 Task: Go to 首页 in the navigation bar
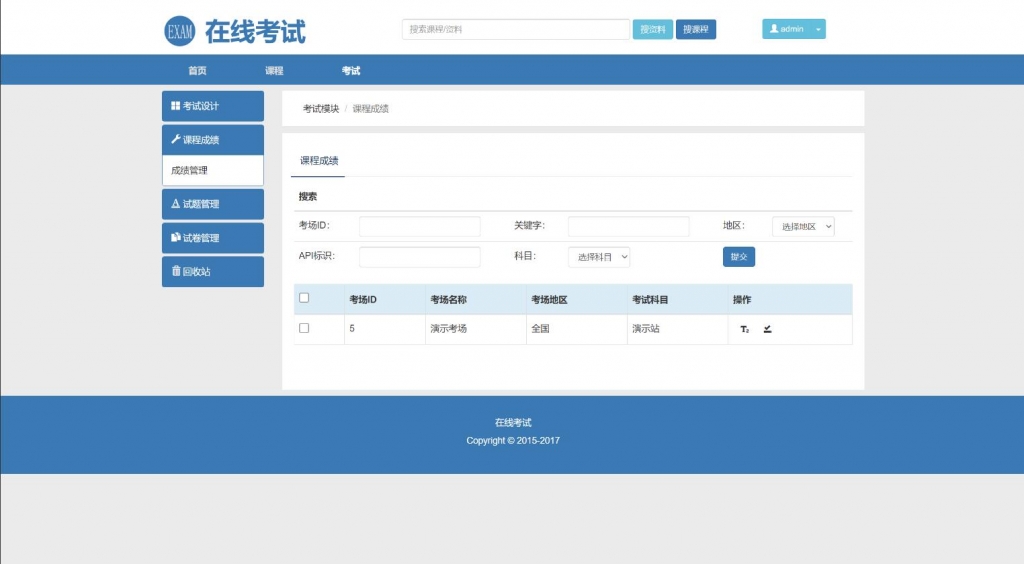click(197, 71)
